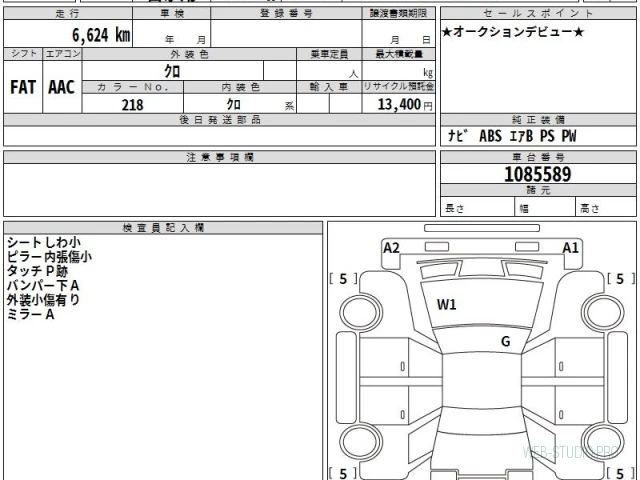Click the セールスポイント header
This screenshot has height=480, width=640.
pyautogui.click(x=538, y=13)
